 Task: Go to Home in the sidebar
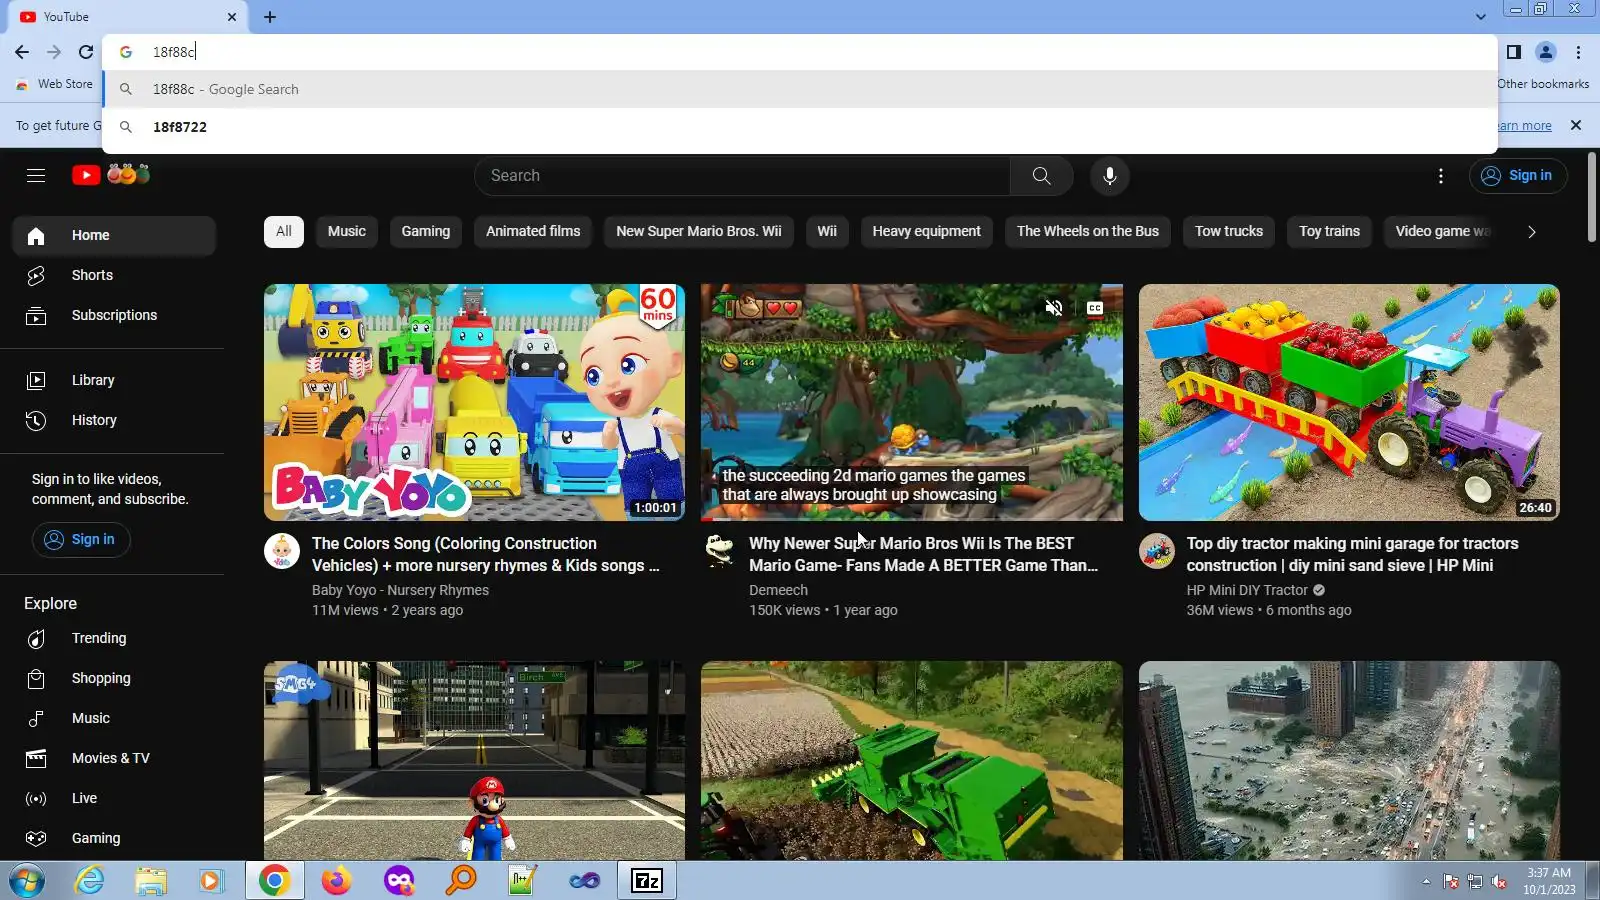point(114,235)
